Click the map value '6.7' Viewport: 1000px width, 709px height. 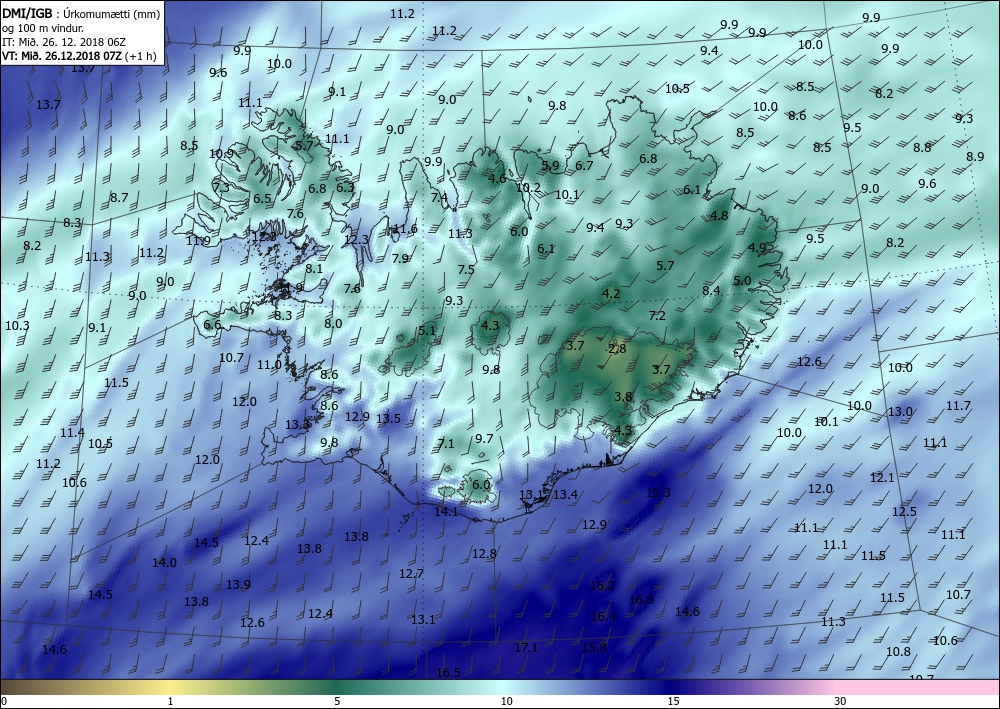(x=584, y=166)
